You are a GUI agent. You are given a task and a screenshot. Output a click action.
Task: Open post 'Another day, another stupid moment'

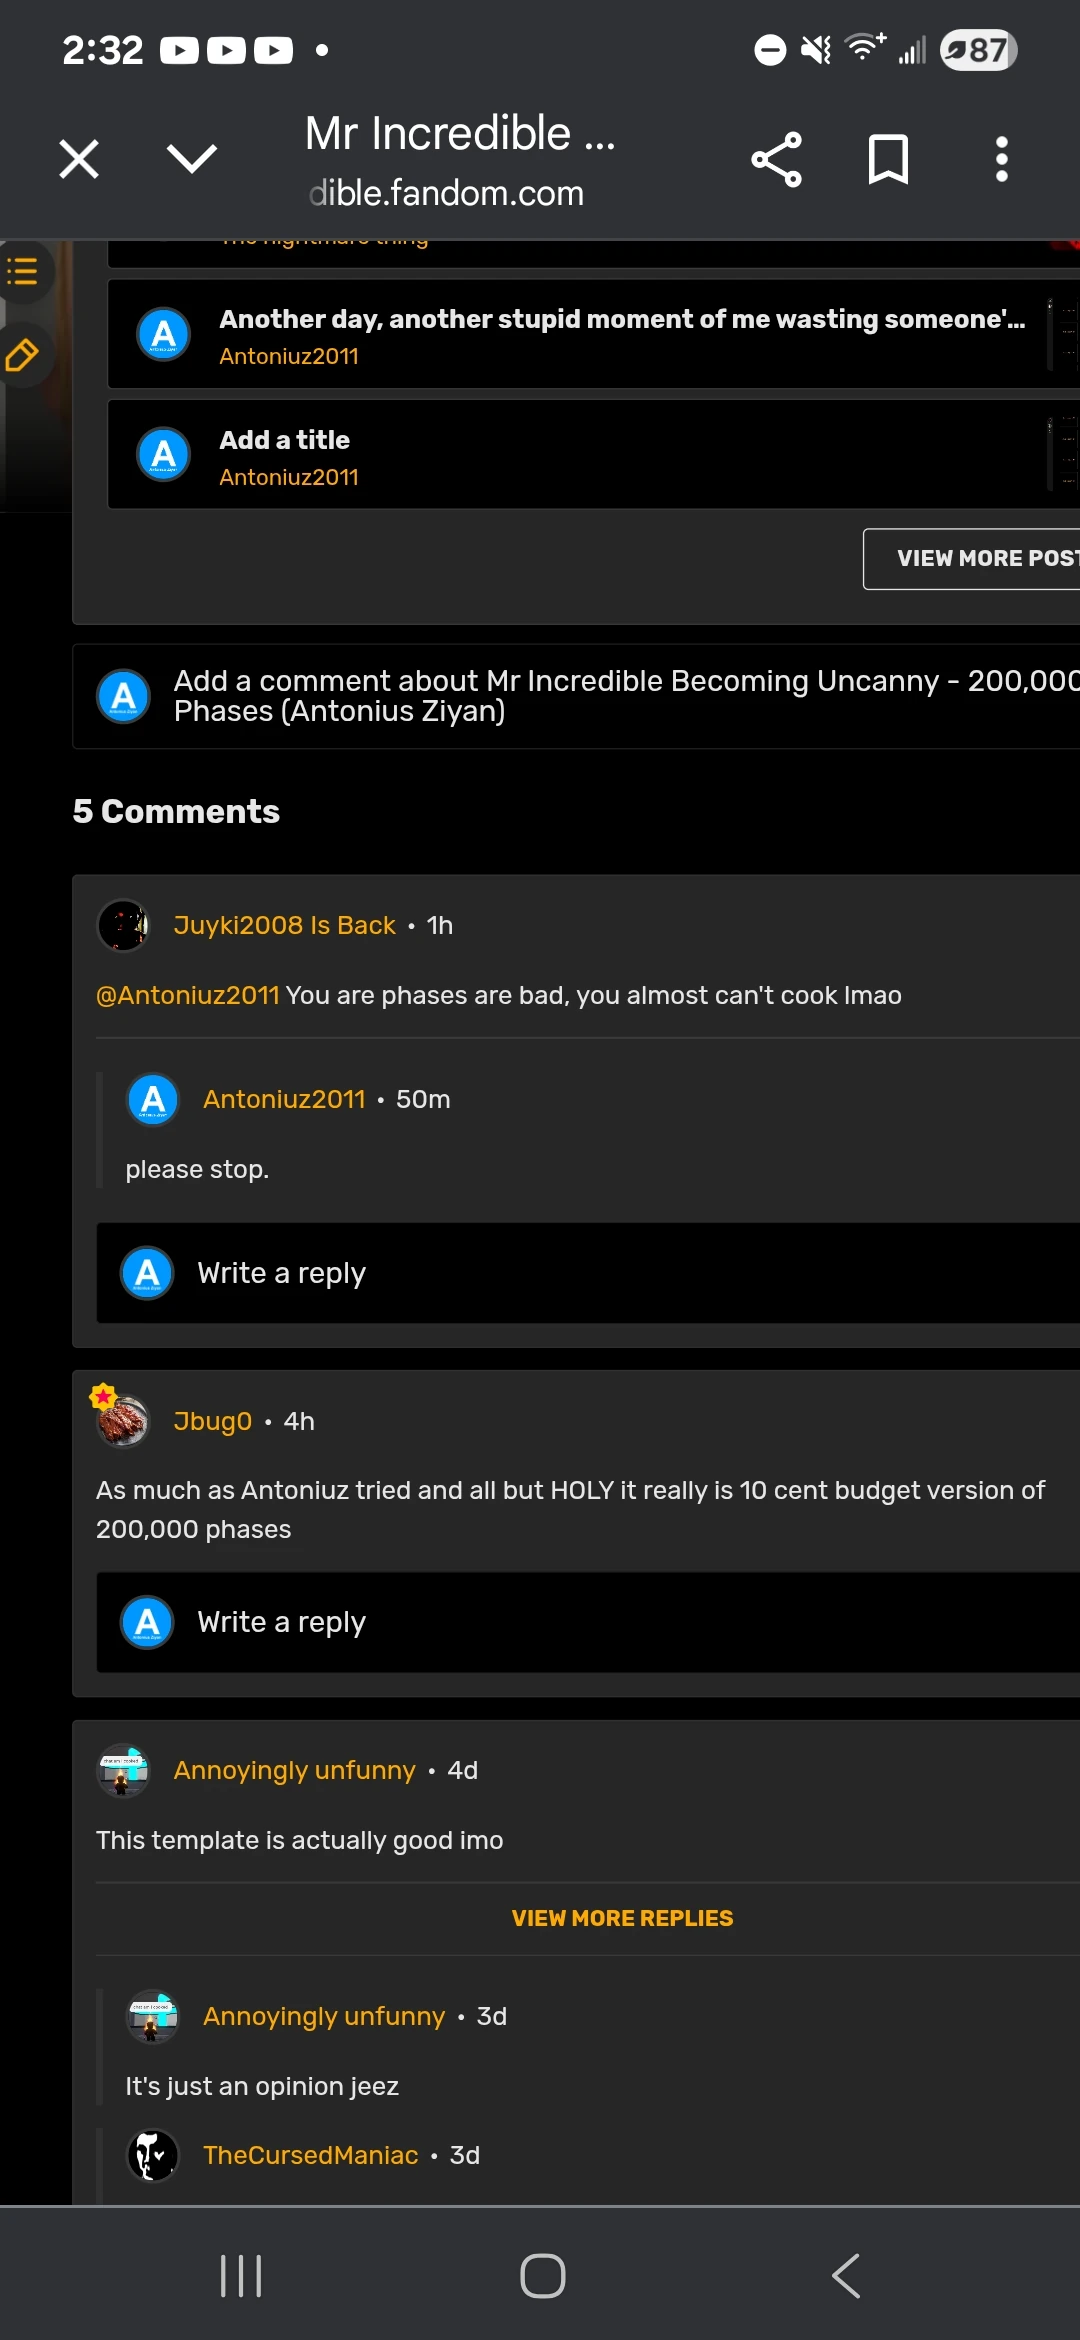coord(621,320)
